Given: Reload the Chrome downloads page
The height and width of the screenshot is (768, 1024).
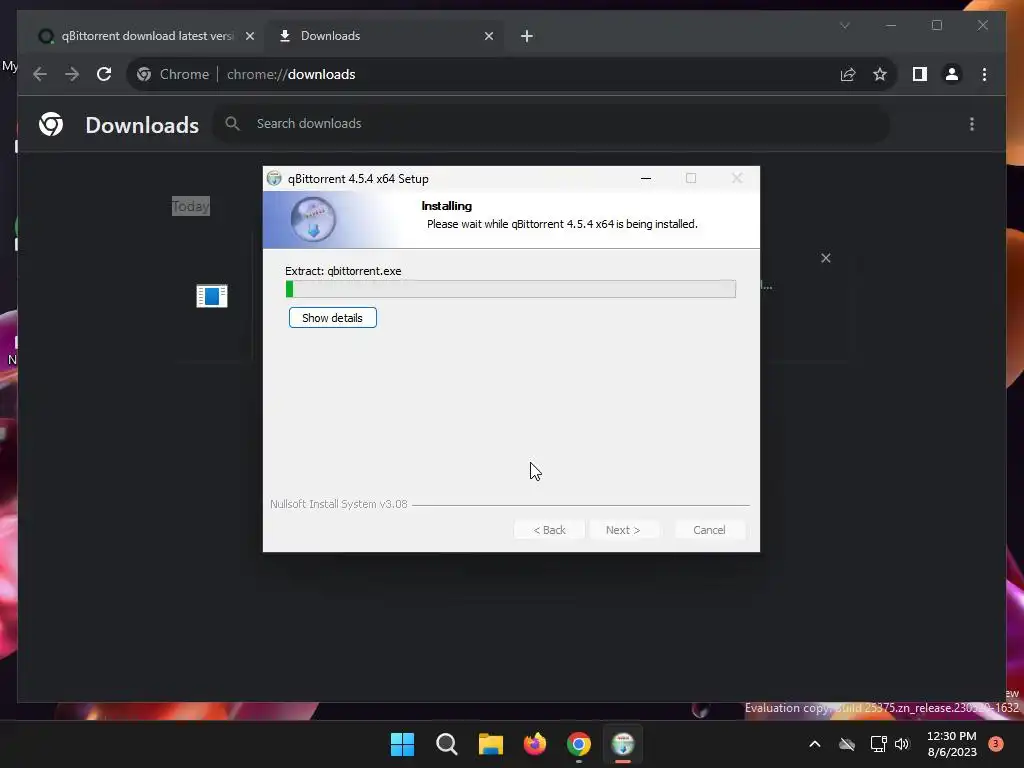Looking at the screenshot, I should [104, 74].
